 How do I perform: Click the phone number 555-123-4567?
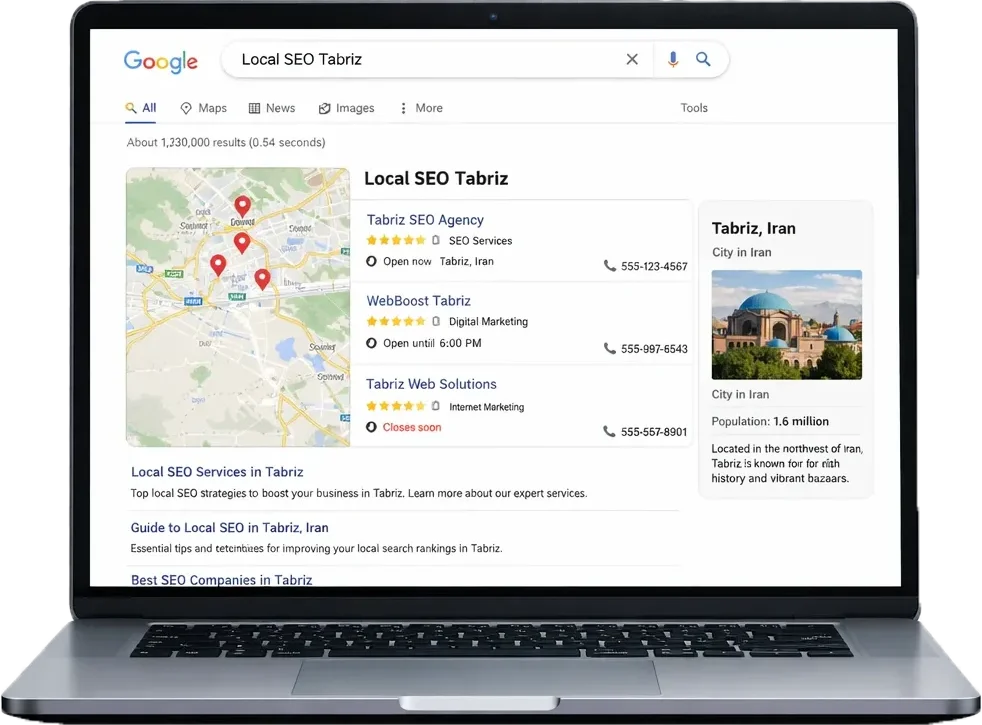(654, 266)
